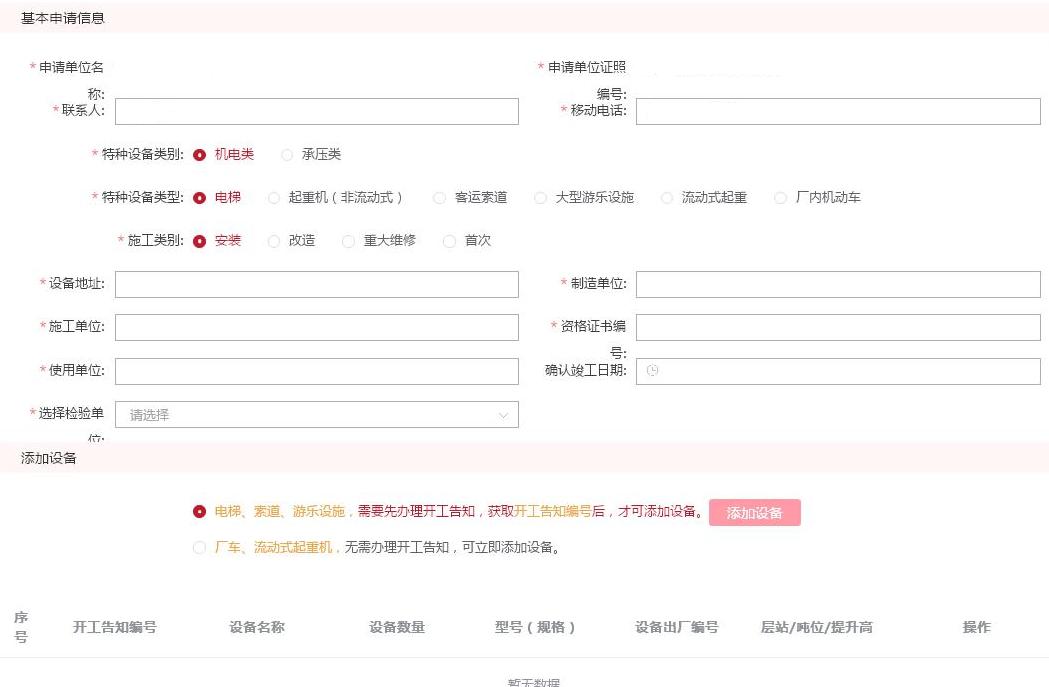Choose 客运索道 equipment type

(439, 198)
